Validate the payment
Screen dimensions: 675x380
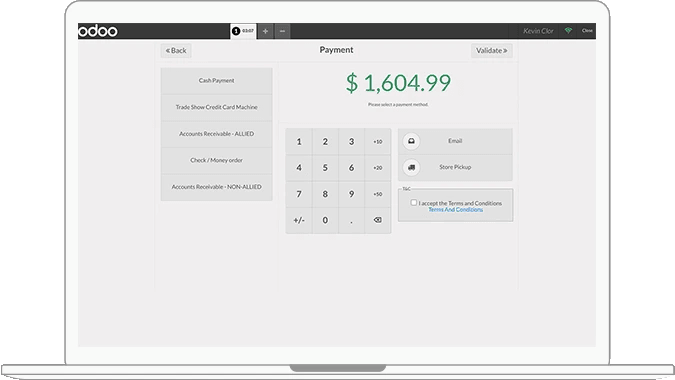click(x=492, y=50)
